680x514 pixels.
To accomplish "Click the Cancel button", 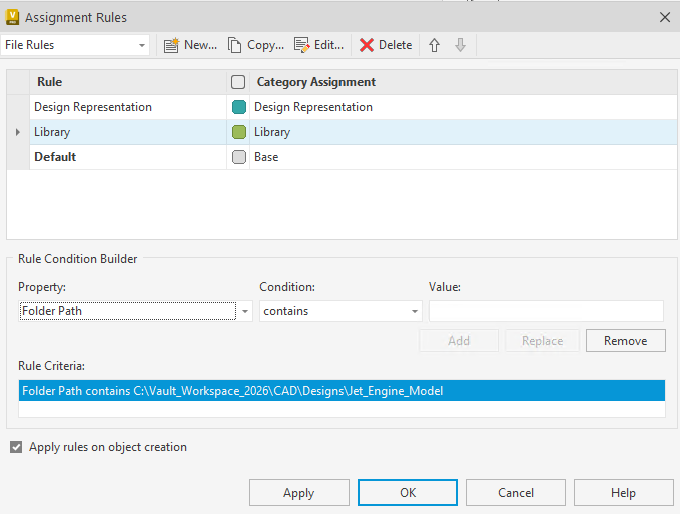I will [516, 492].
